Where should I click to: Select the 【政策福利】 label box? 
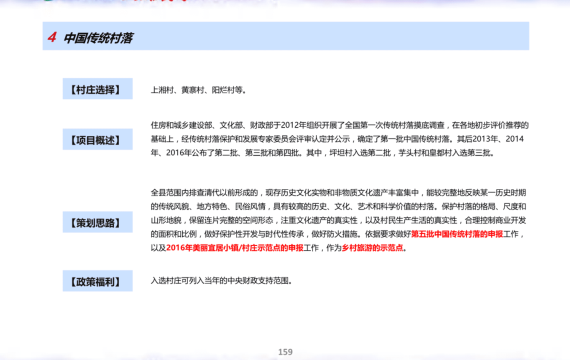pos(97,281)
